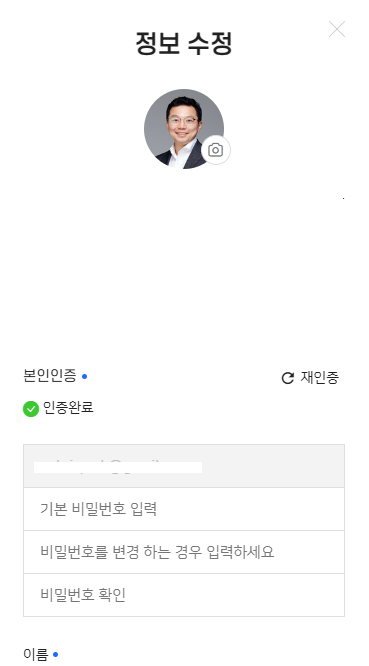Viewport: 369px width, 666px height.
Task: Close the 정보 수정 dialog with X
Action: tap(337, 29)
